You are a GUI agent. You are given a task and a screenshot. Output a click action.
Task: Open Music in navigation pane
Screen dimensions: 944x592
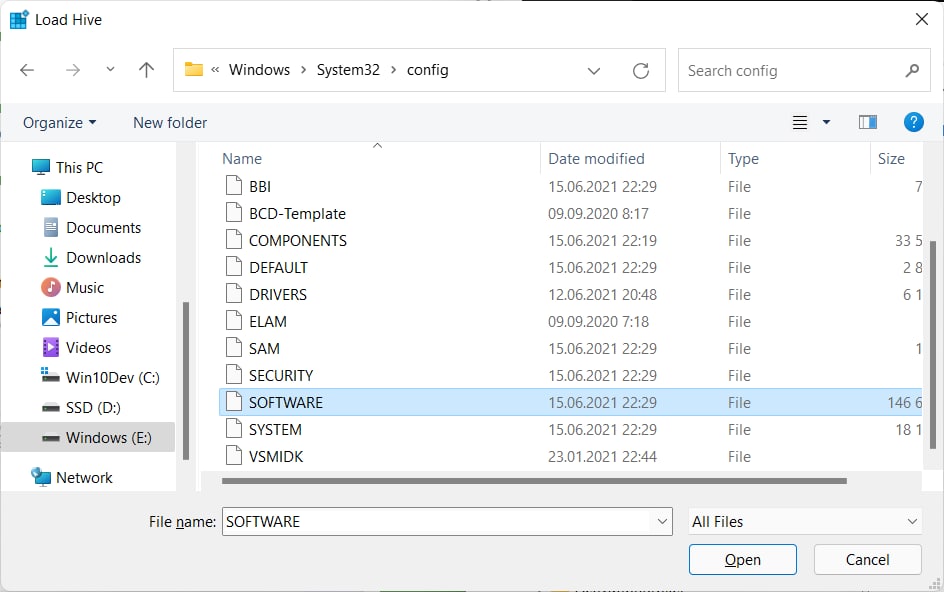click(72, 287)
